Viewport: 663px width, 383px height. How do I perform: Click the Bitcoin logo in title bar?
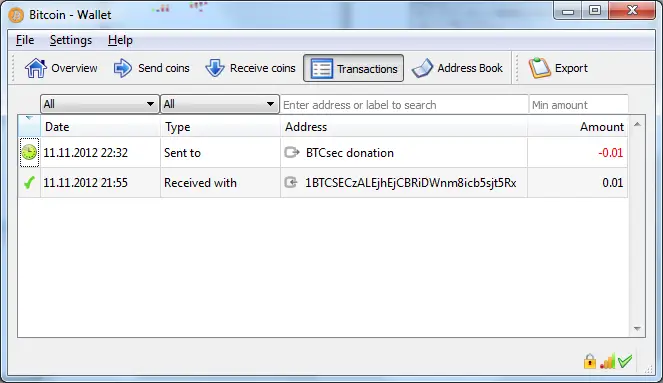16,15
